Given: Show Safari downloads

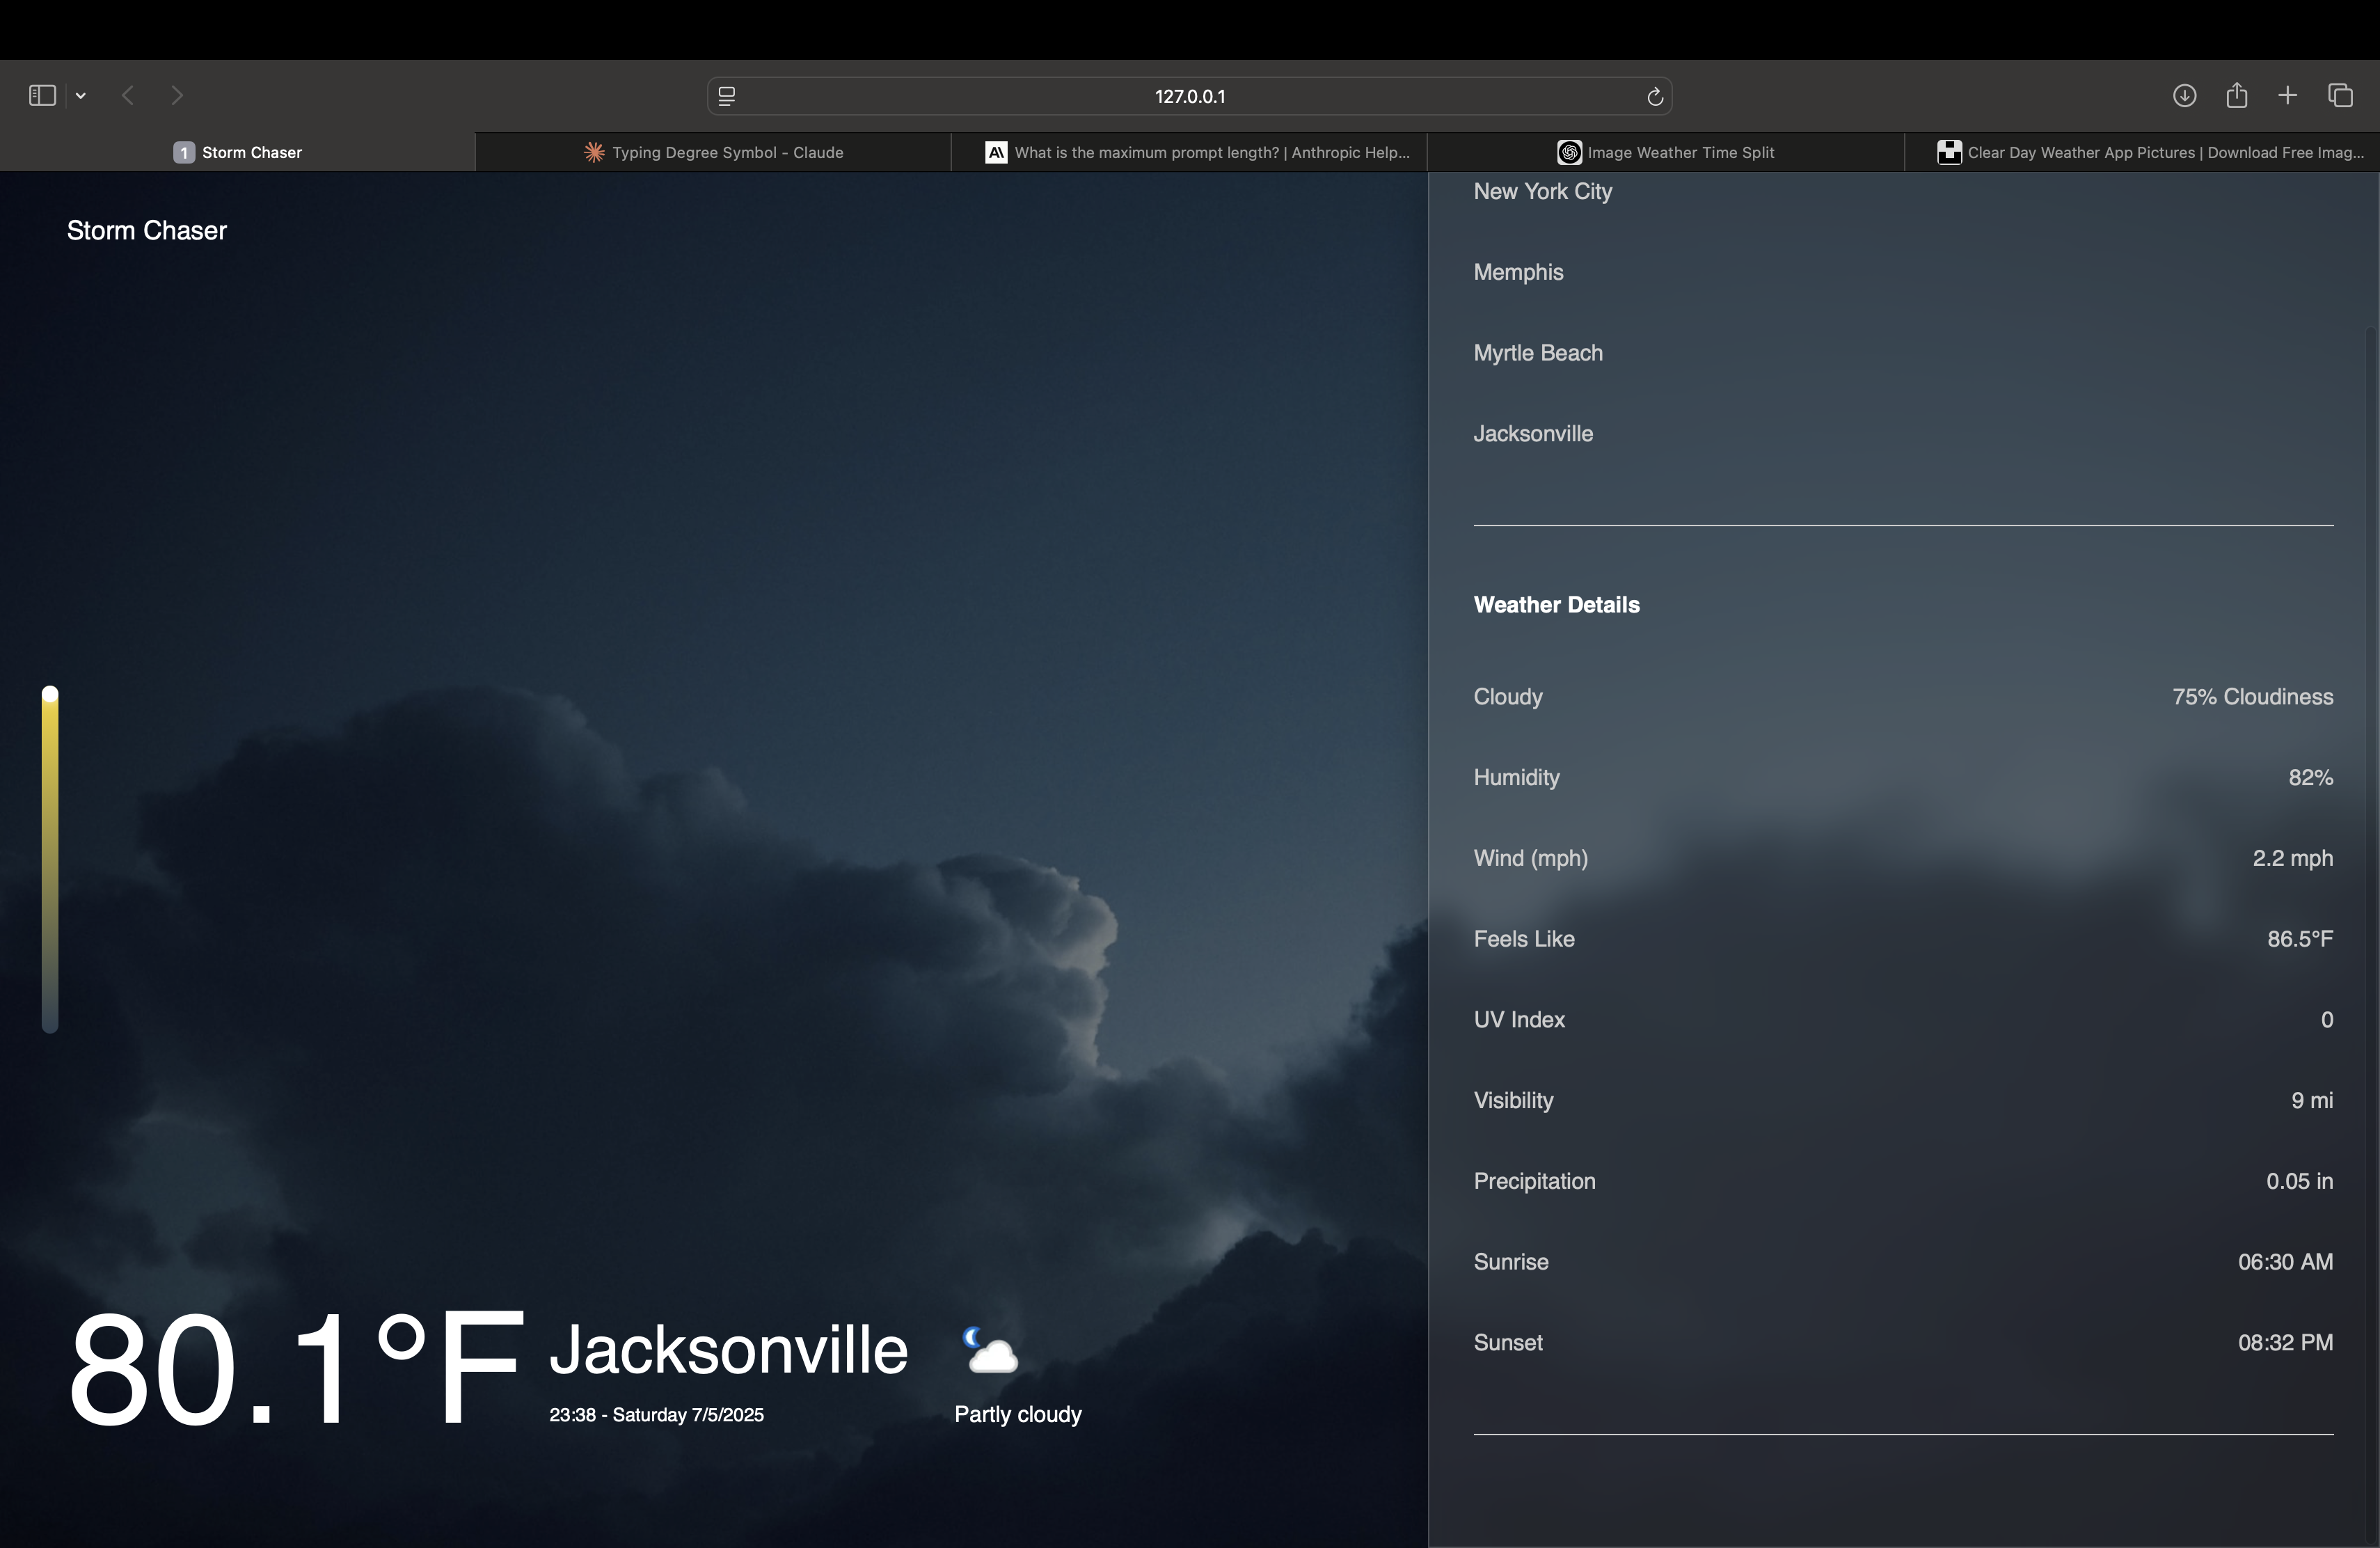Looking at the screenshot, I should pyautogui.click(x=2184, y=95).
